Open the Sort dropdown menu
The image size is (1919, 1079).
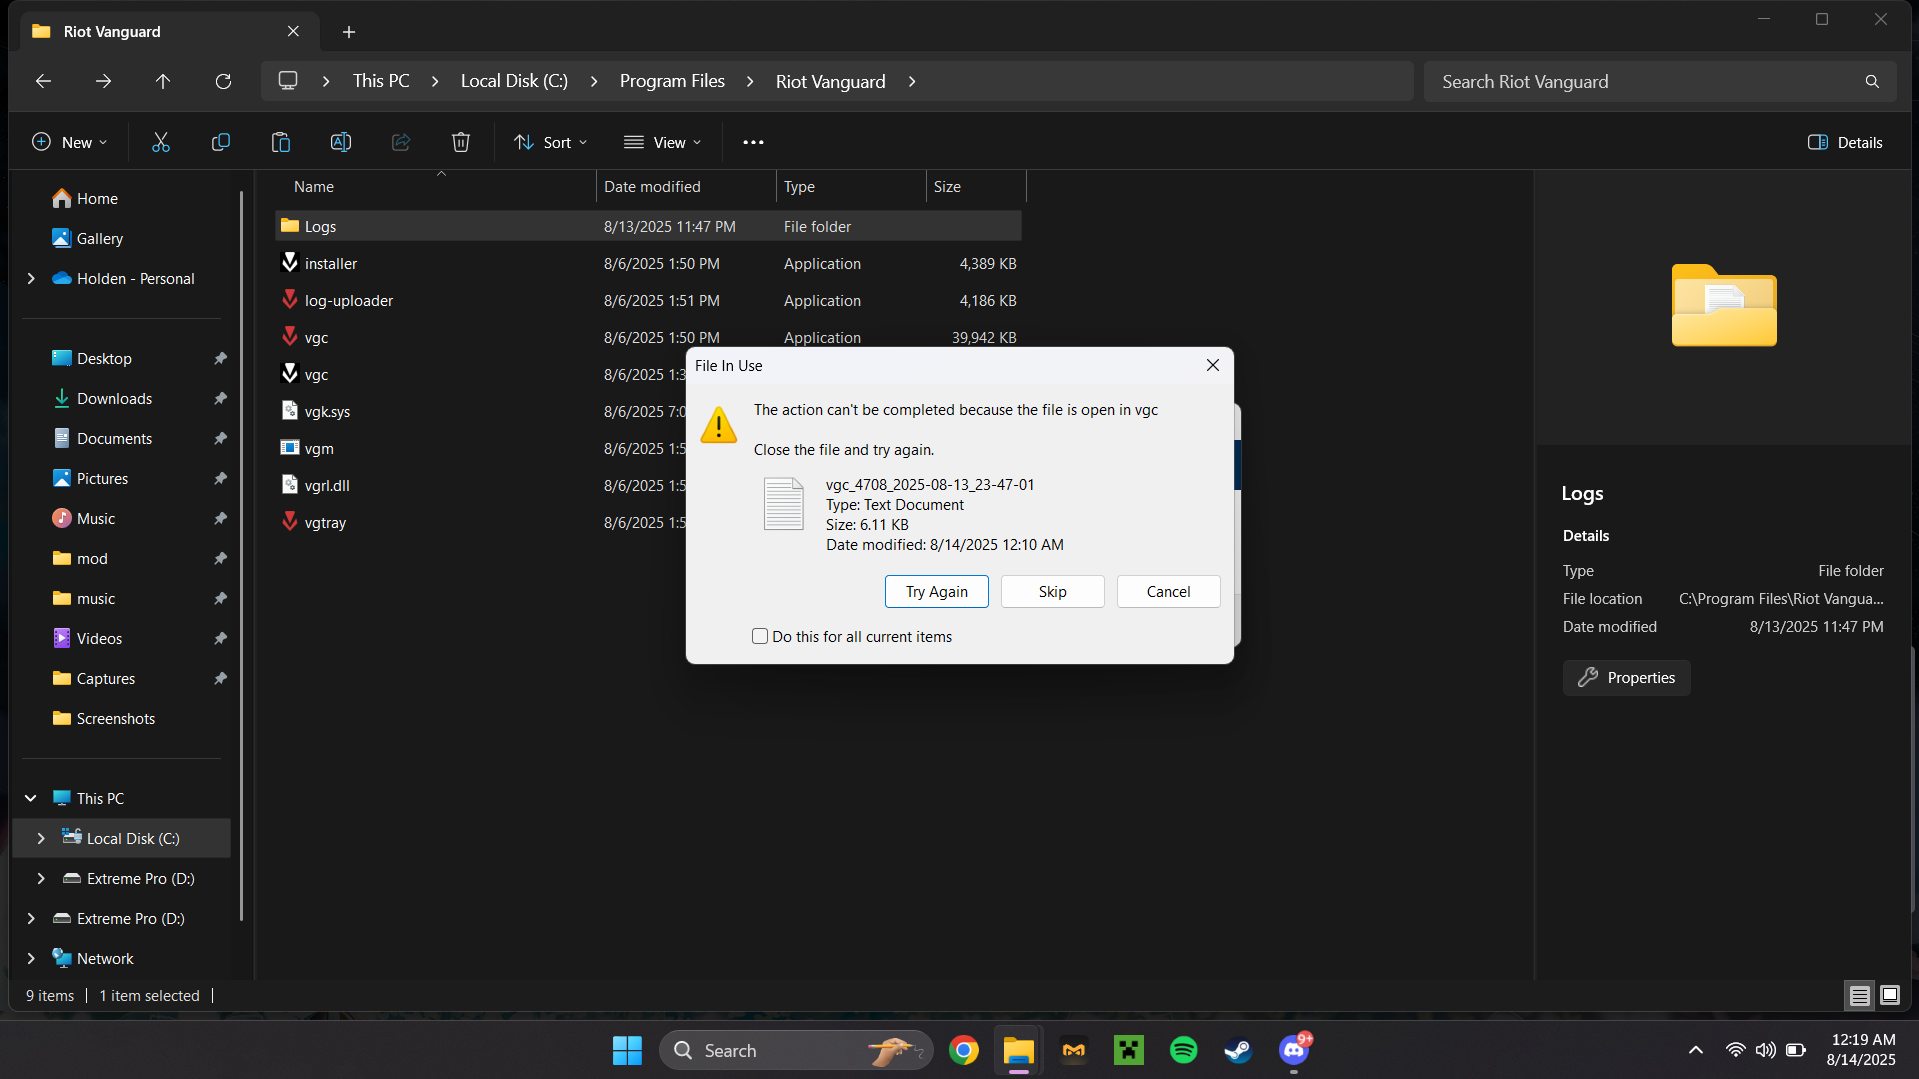click(550, 142)
